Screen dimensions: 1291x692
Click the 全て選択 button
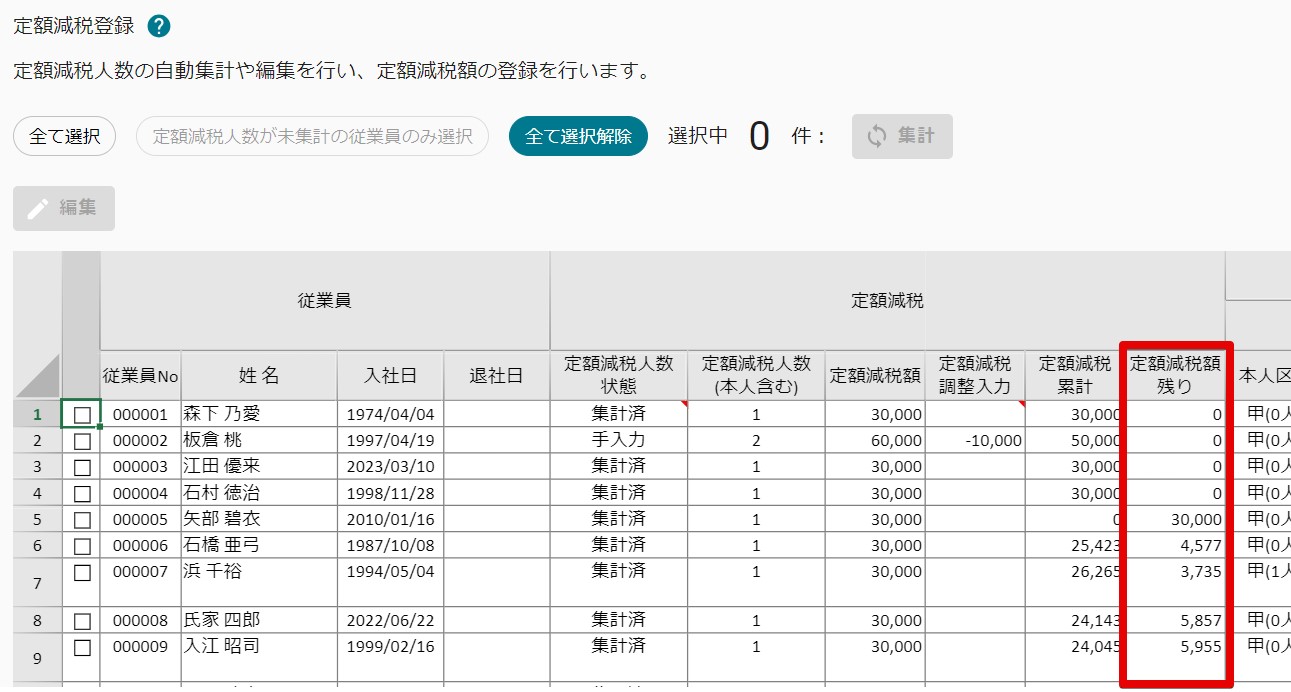65,136
